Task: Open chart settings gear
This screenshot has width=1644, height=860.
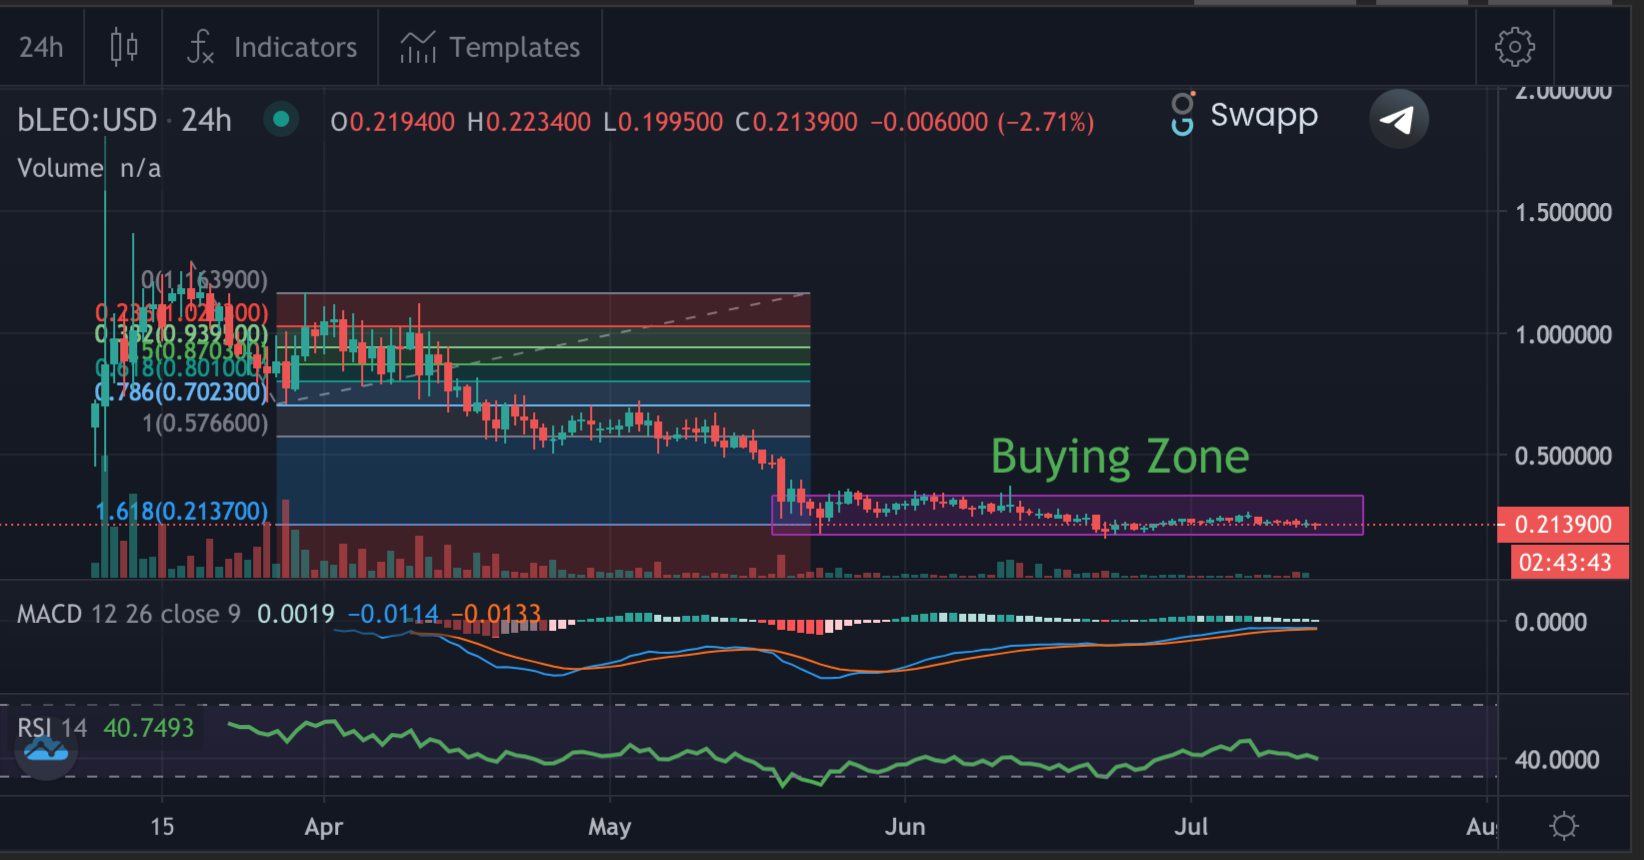Action: click(x=1514, y=47)
